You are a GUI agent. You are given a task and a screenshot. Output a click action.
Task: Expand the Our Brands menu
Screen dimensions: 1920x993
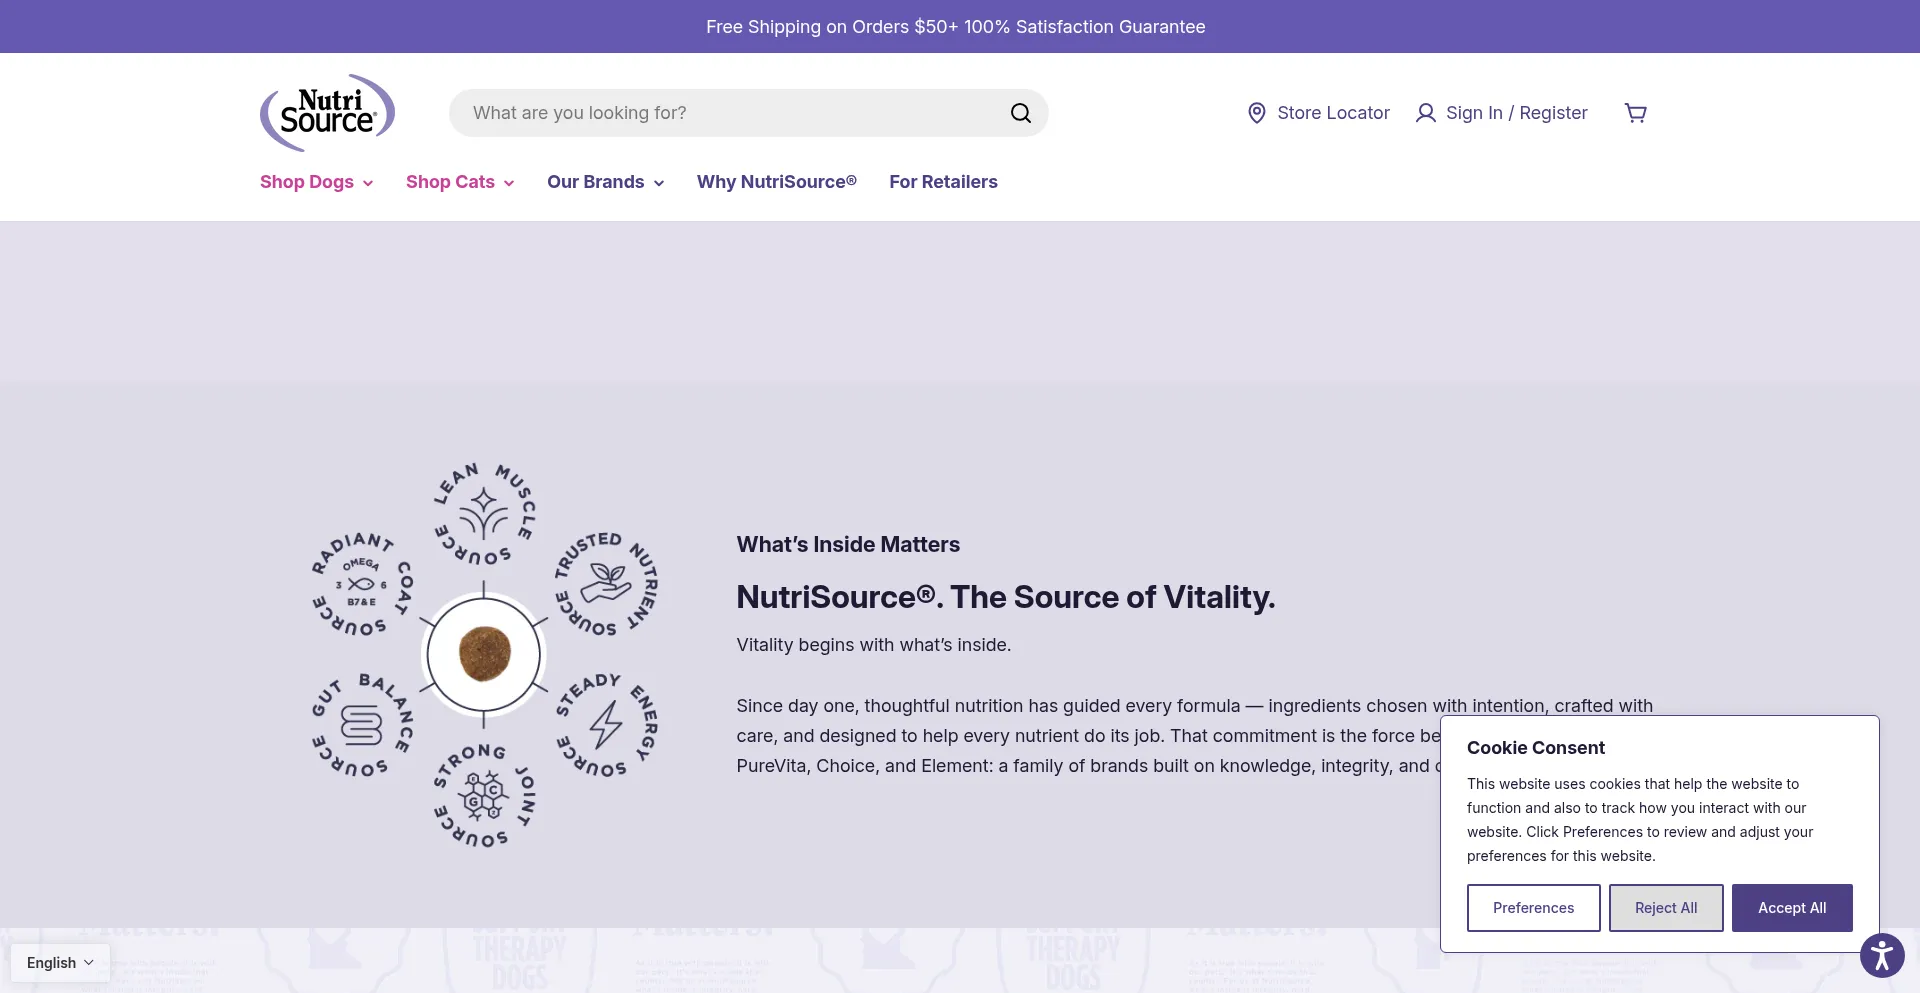[605, 182]
